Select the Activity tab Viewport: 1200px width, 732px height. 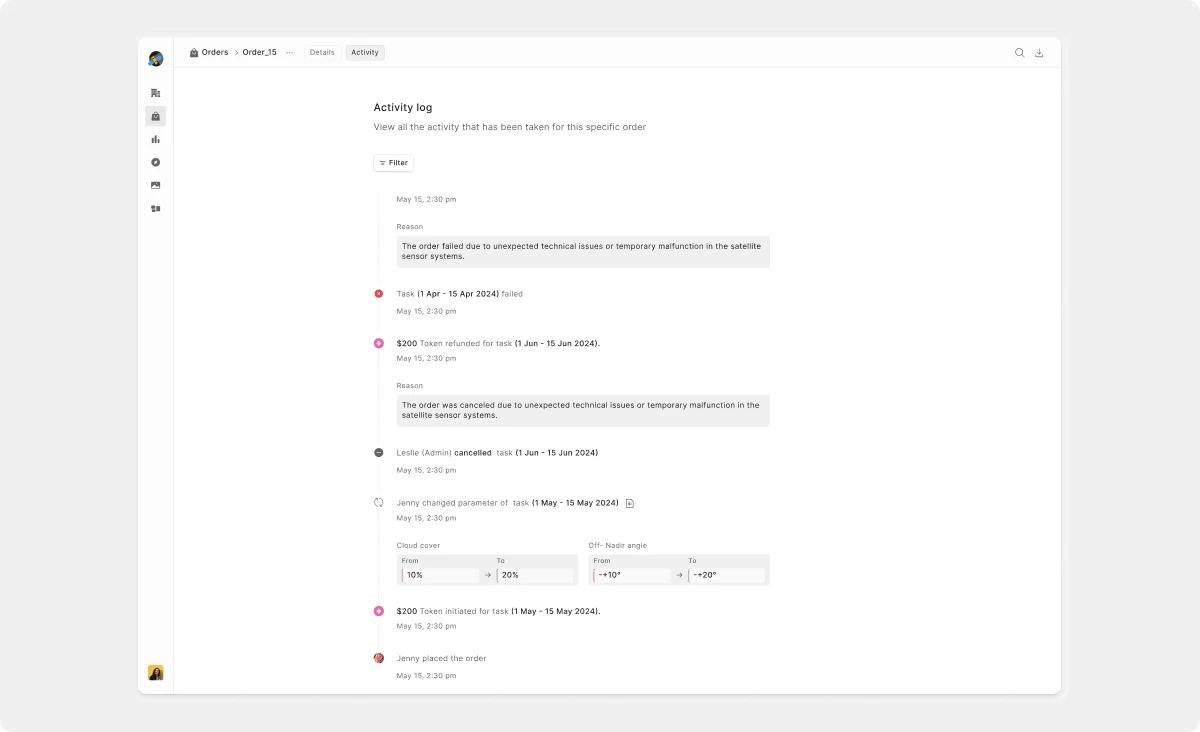click(365, 52)
